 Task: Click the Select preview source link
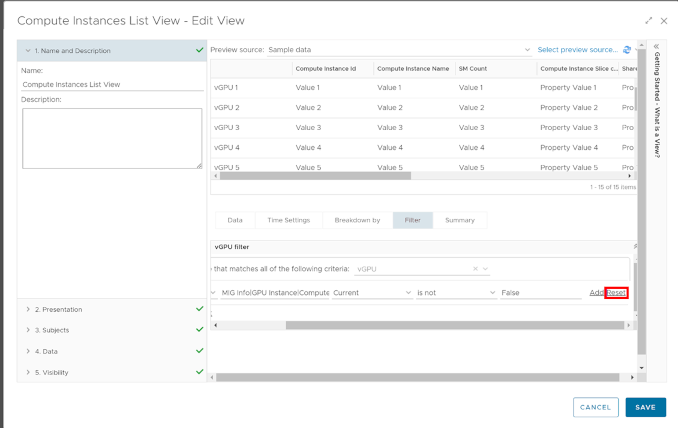point(577,49)
